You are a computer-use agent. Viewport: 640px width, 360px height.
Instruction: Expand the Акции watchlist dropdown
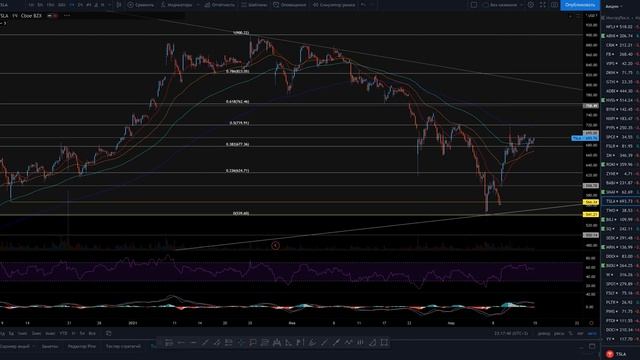(613, 7)
